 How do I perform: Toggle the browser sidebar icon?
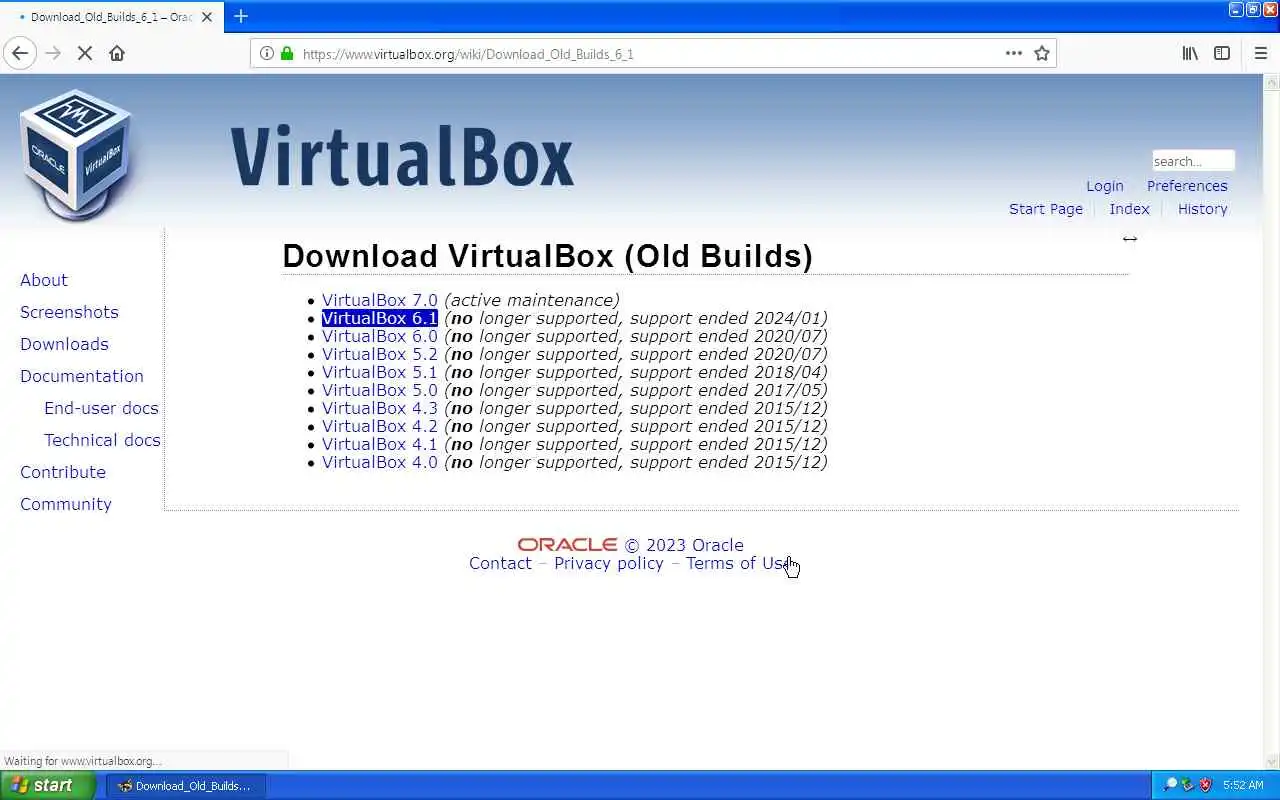[x=1222, y=53]
